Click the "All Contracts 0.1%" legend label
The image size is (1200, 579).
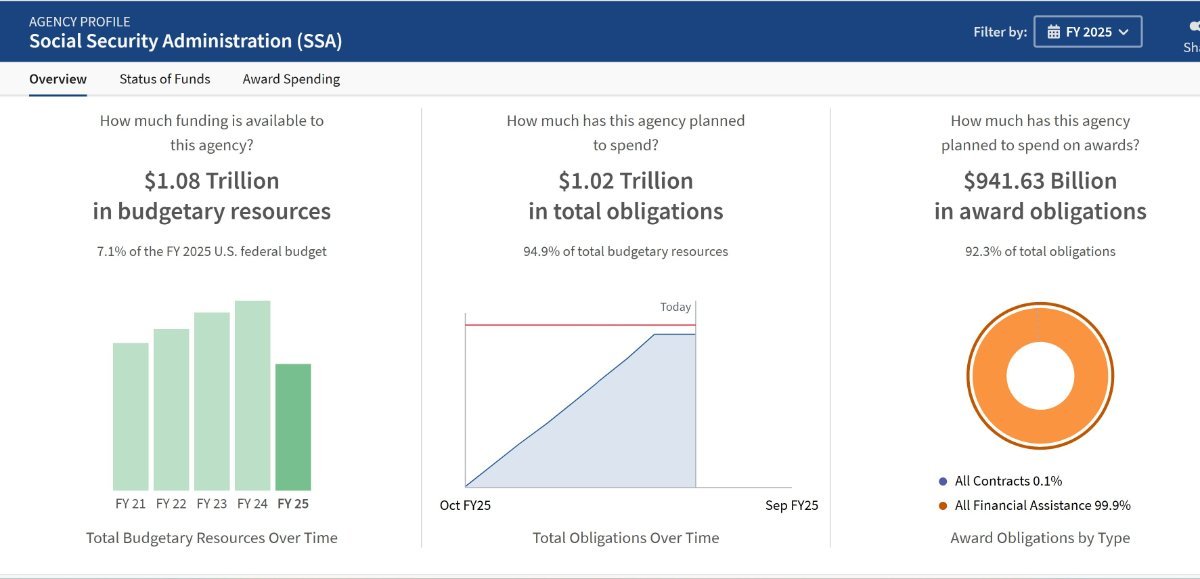[x=1008, y=481]
